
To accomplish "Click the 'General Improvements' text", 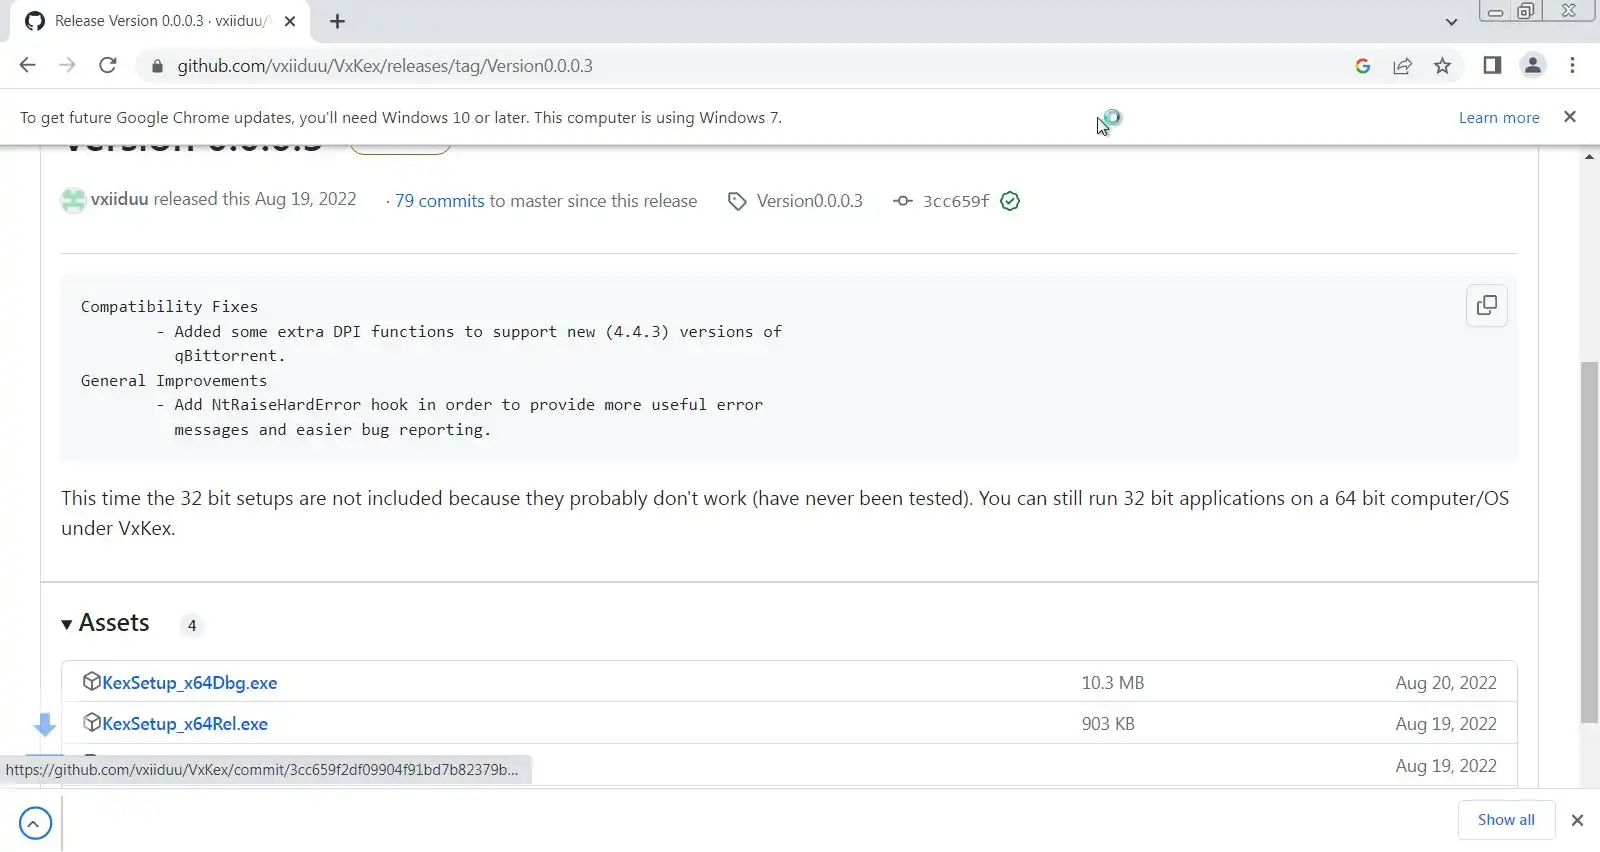I will [x=174, y=381].
